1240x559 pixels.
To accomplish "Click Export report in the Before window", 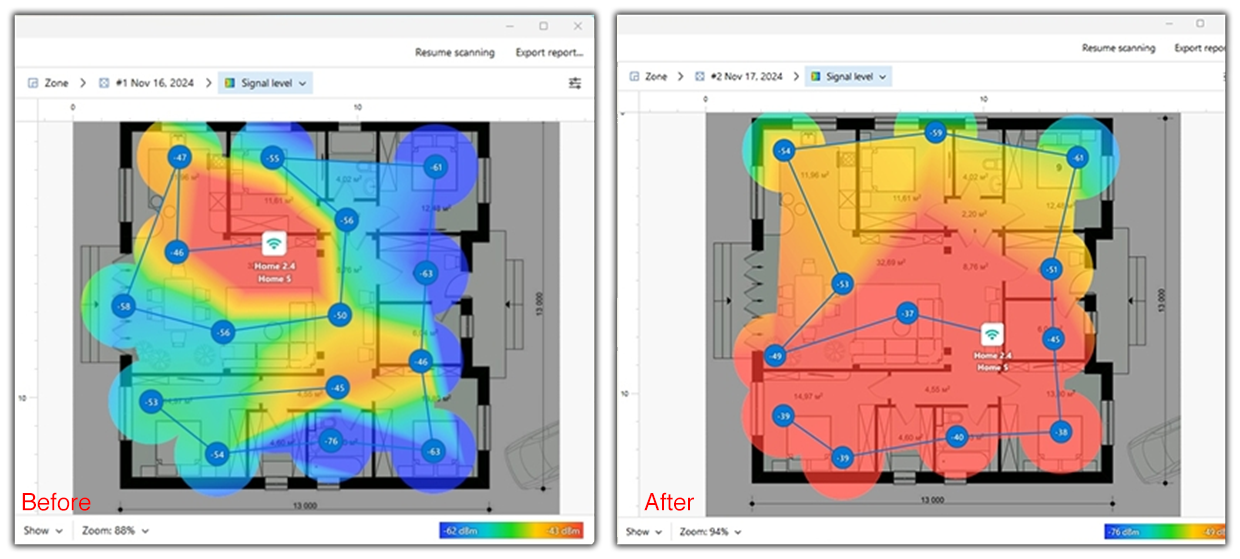I will [549, 52].
